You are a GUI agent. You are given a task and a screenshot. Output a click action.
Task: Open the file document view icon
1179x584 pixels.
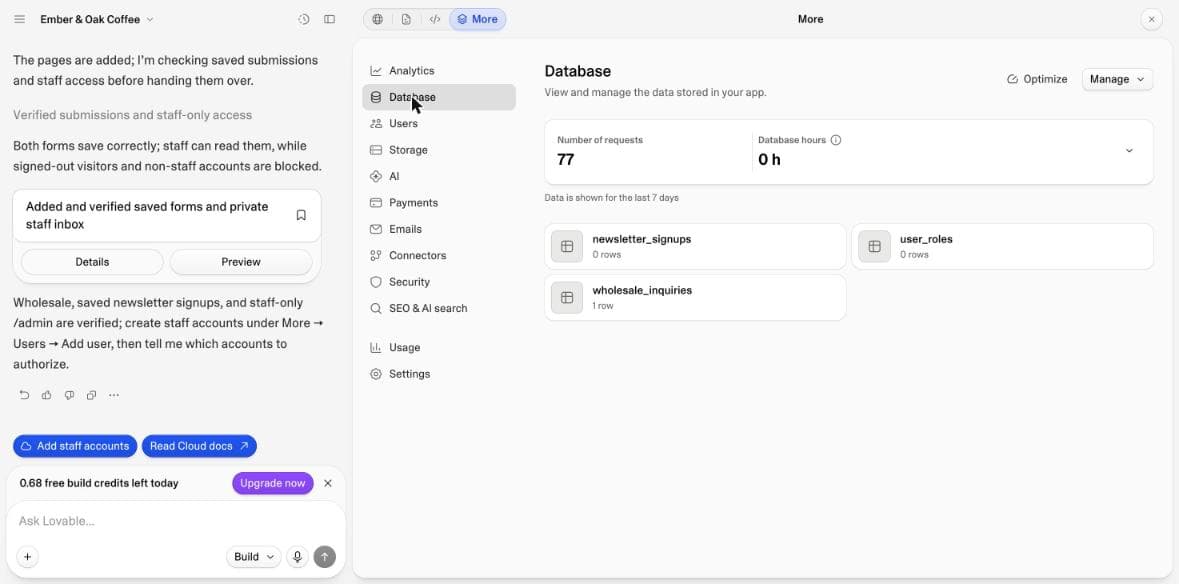406,20
